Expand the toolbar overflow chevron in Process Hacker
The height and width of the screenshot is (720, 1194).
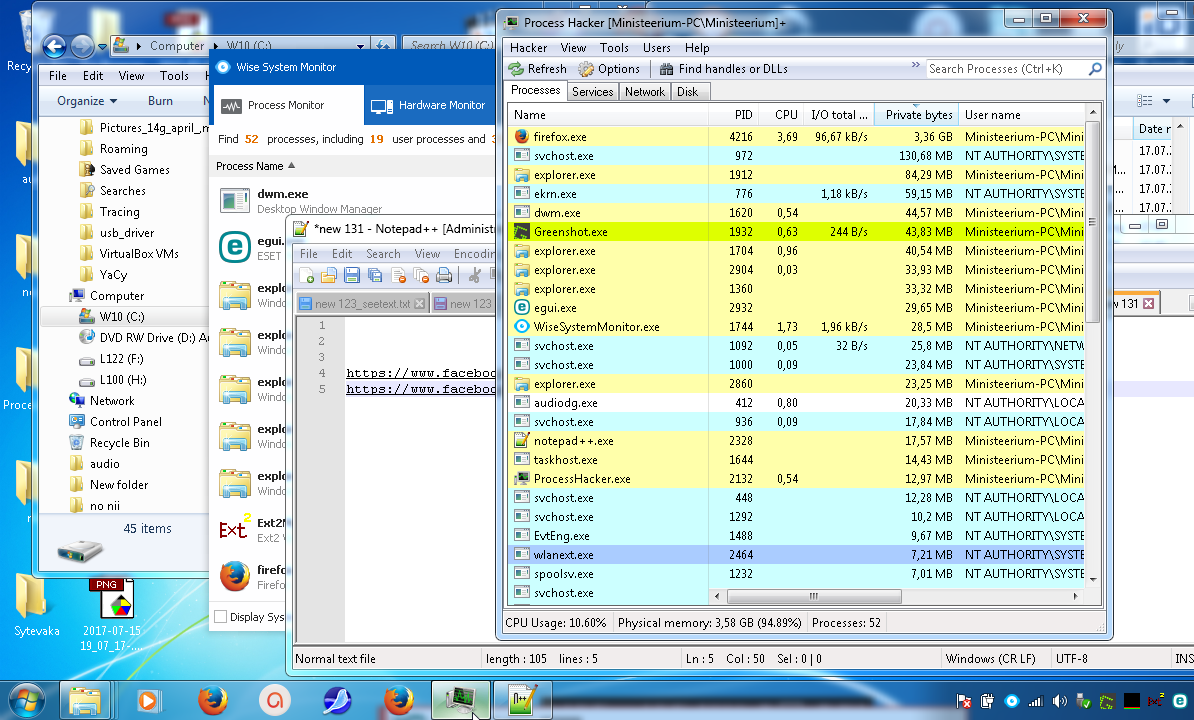[915, 68]
